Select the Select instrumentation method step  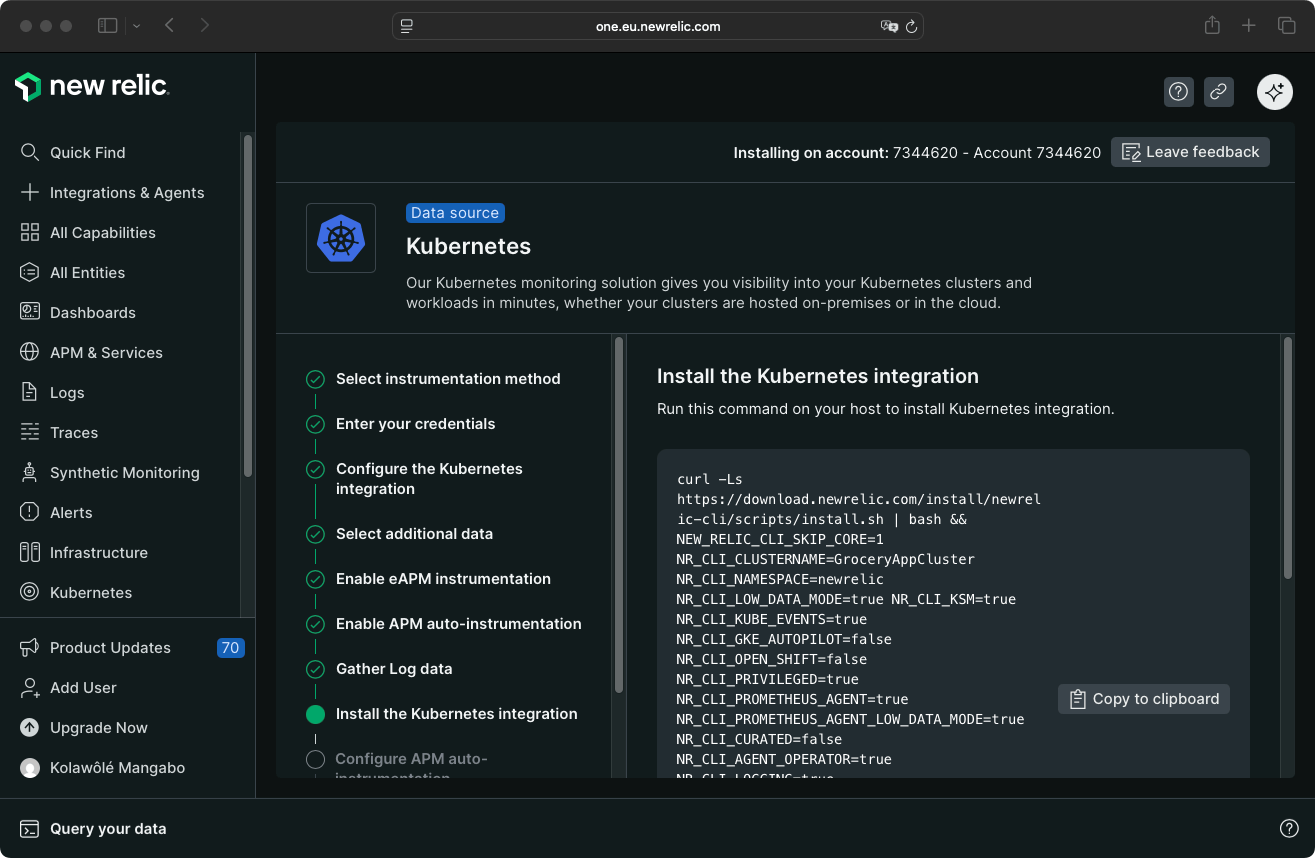(448, 378)
